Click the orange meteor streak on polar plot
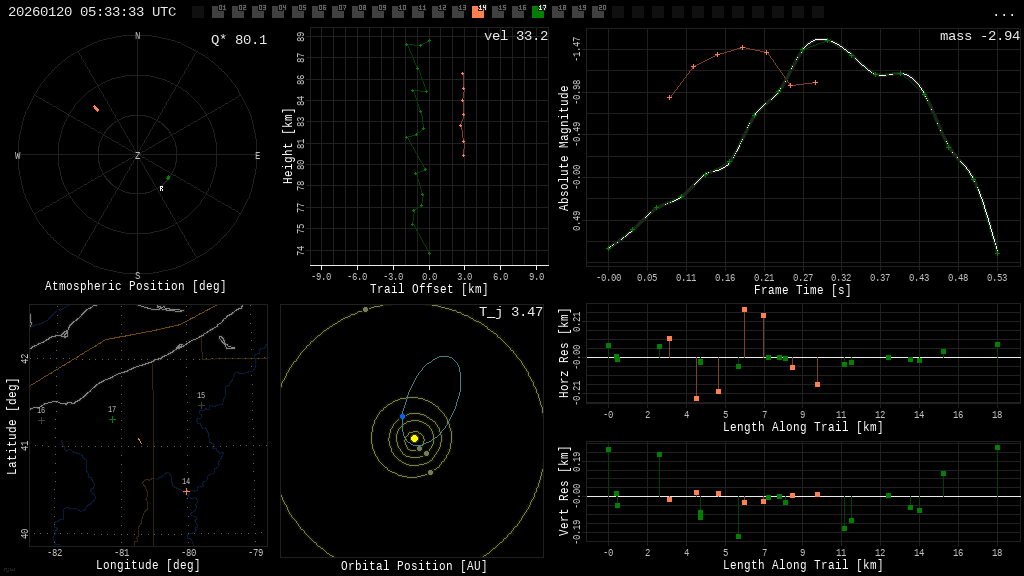Image resolution: width=1024 pixels, height=576 pixels. click(96, 108)
